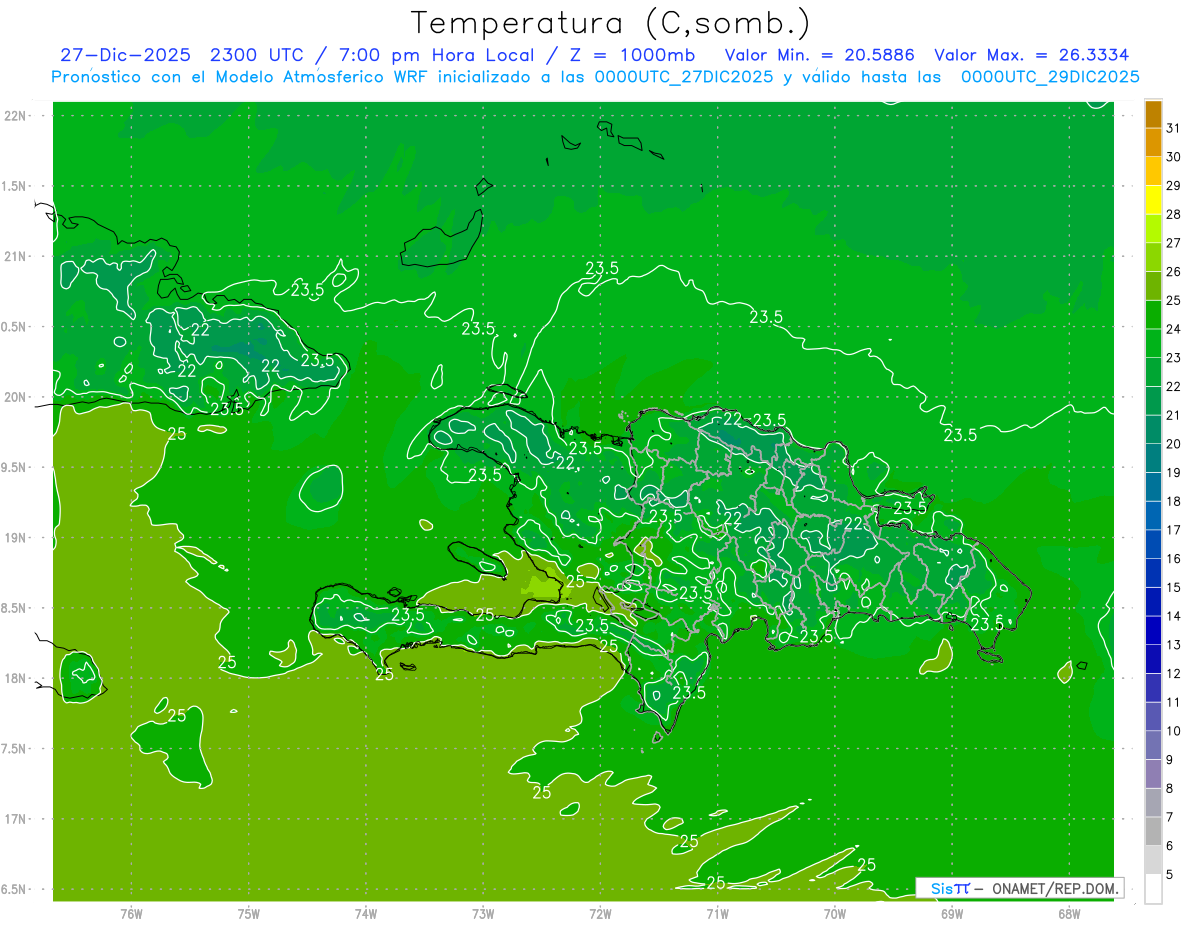Click the latitude axis label '20N'
This screenshot has height=927, width=1200.
click(16, 397)
